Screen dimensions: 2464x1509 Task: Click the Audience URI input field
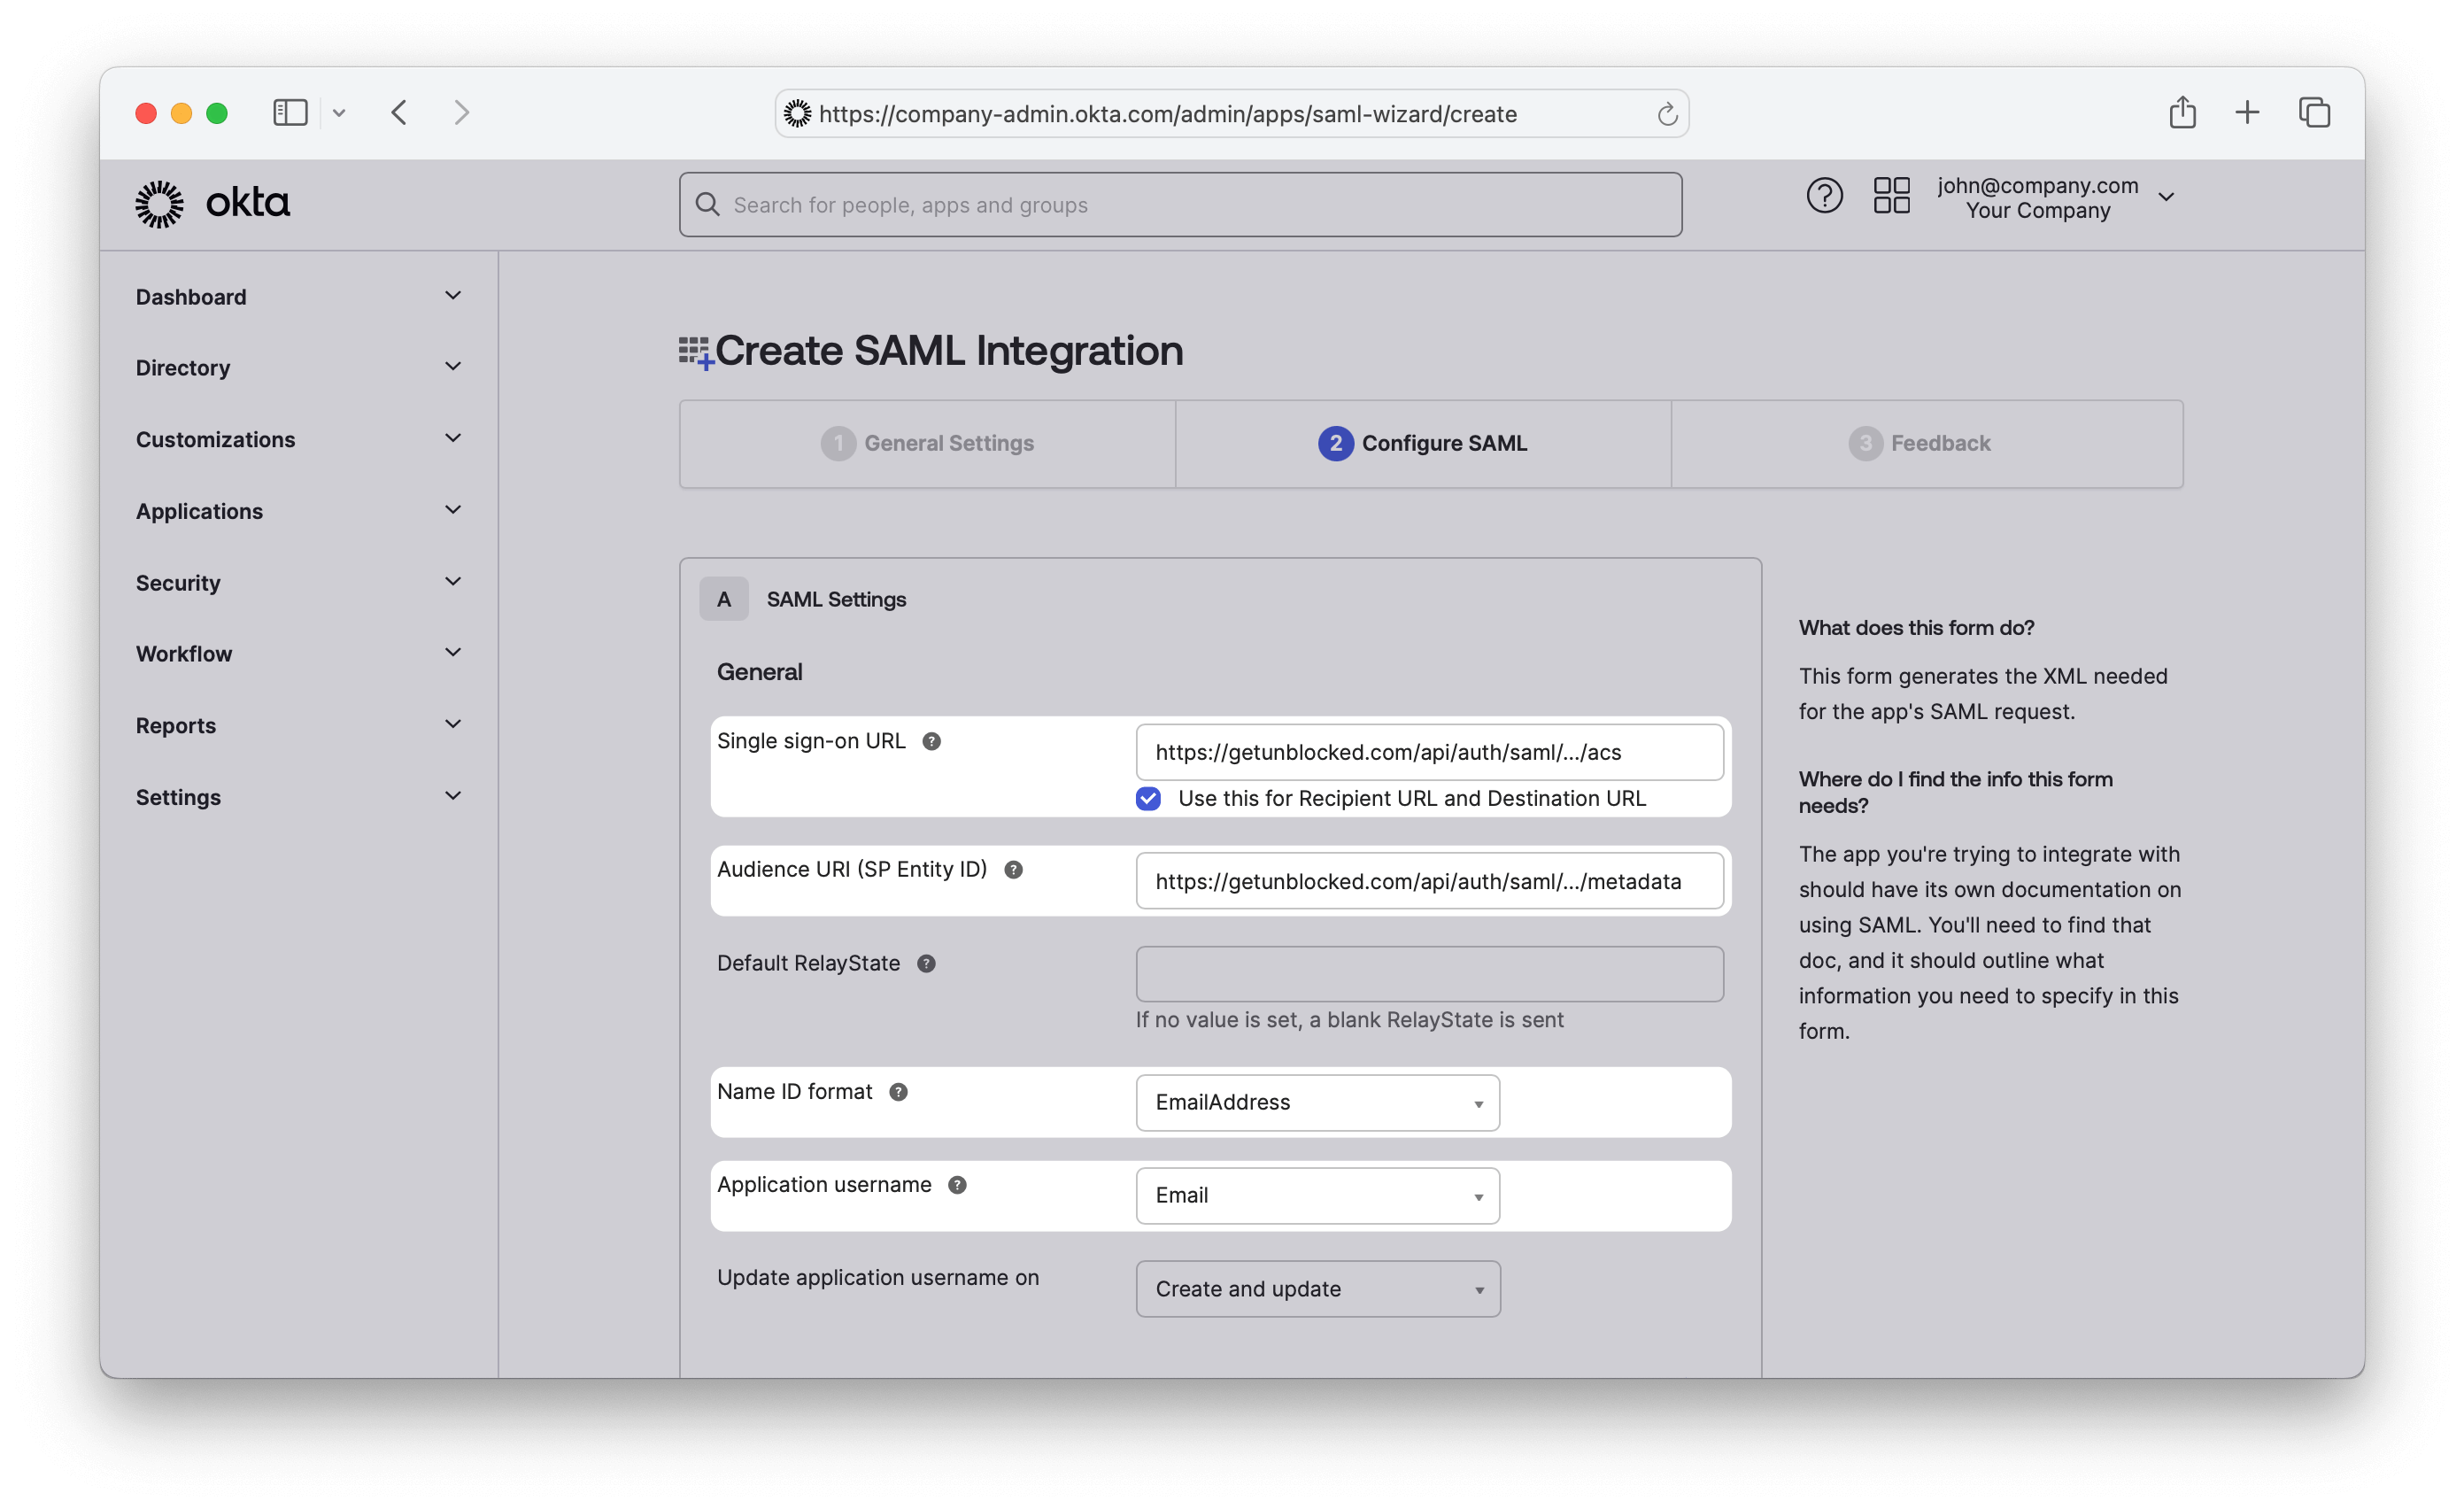[x=1429, y=881]
